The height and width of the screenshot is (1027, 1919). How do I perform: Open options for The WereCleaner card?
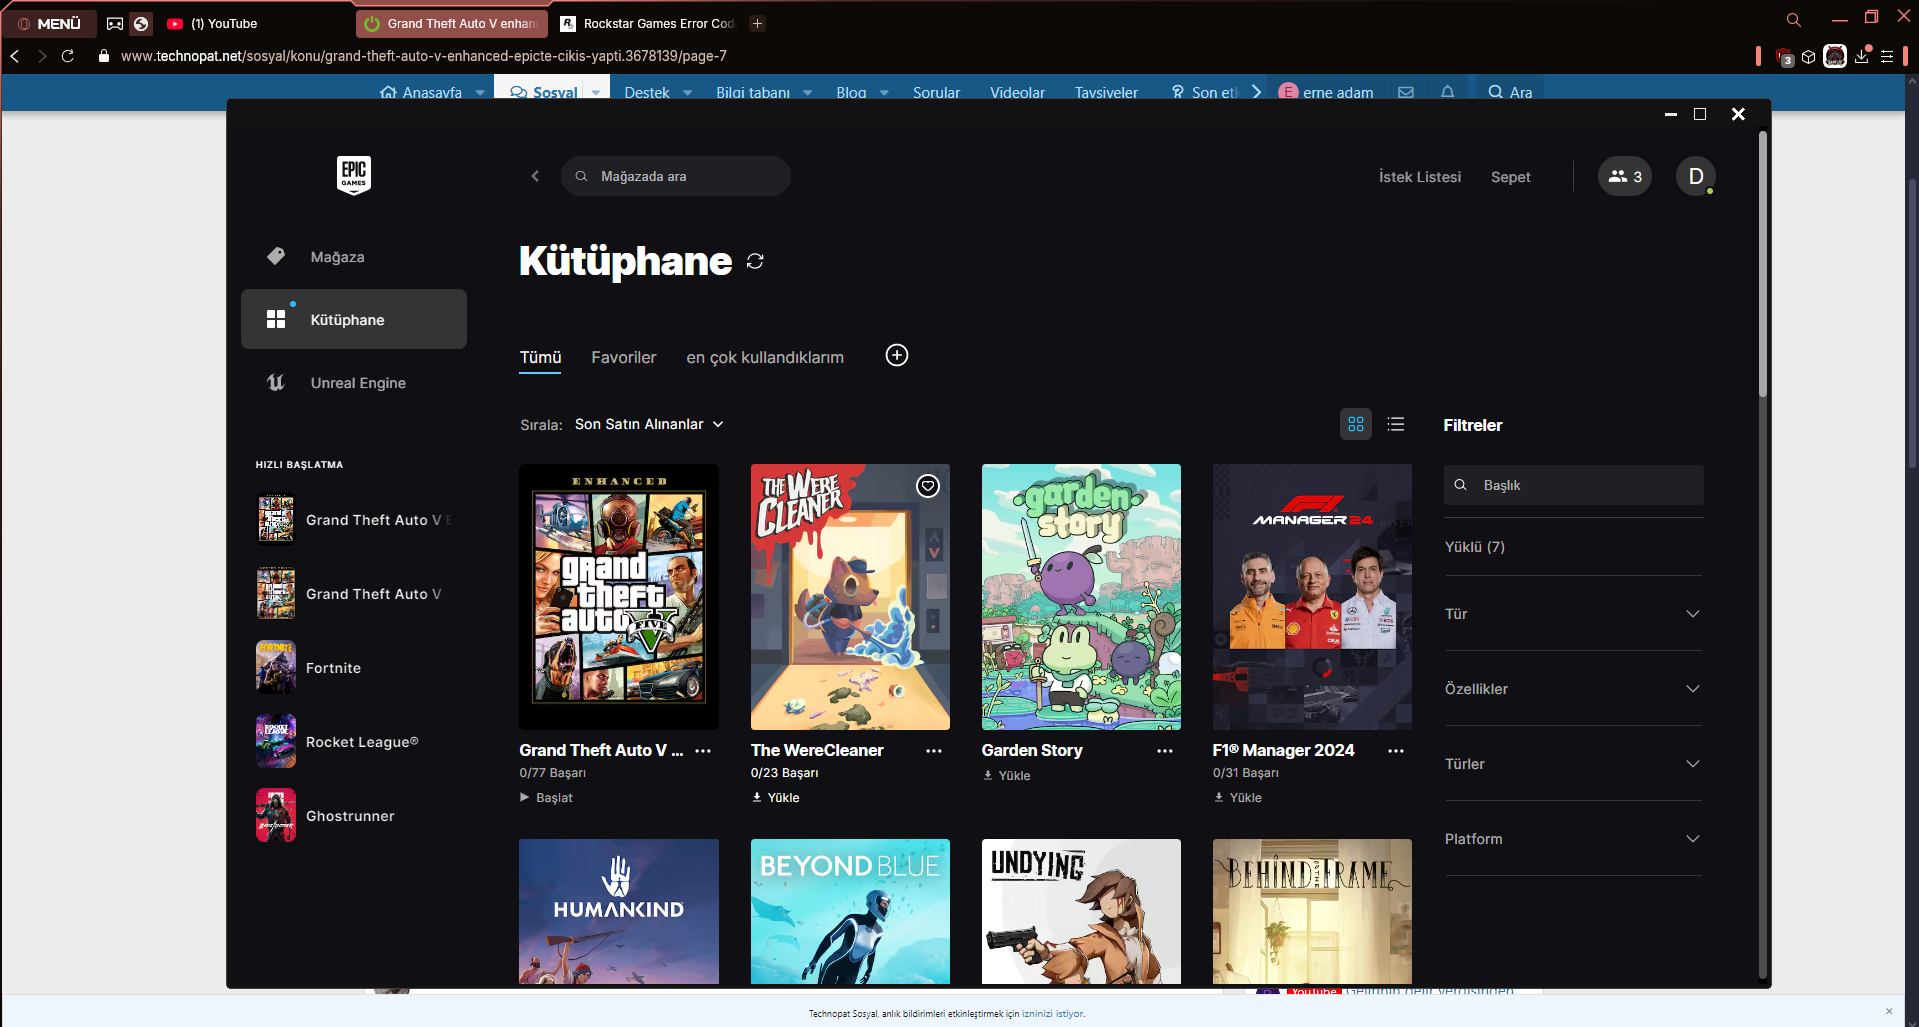(934, 751)
